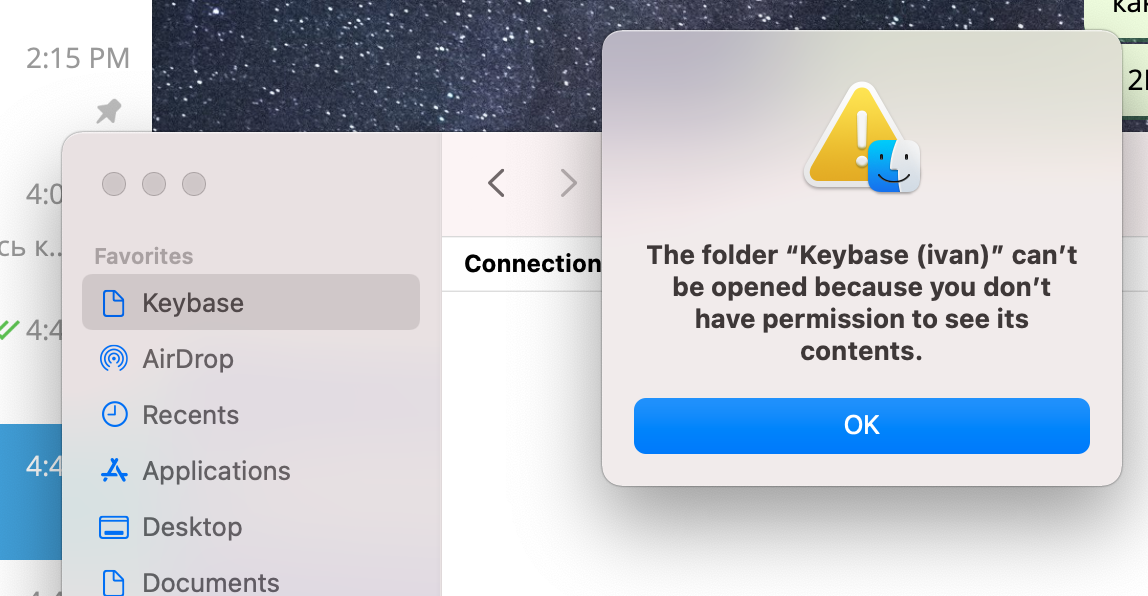Viewport: 1148px width, 596px height.
Task: Click the yellow minimize button on the Finder window
Action: [154, 184]
